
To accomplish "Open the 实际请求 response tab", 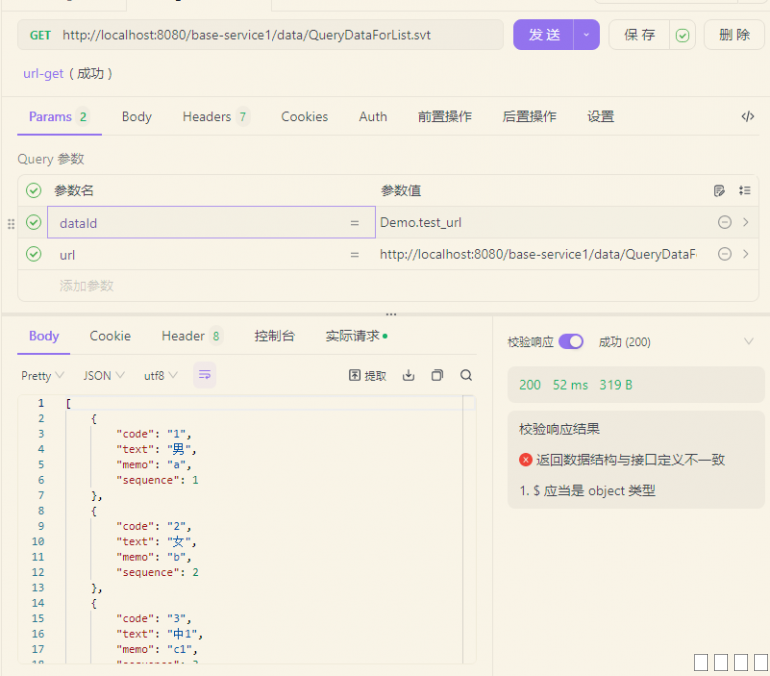I will coord(356,336).
